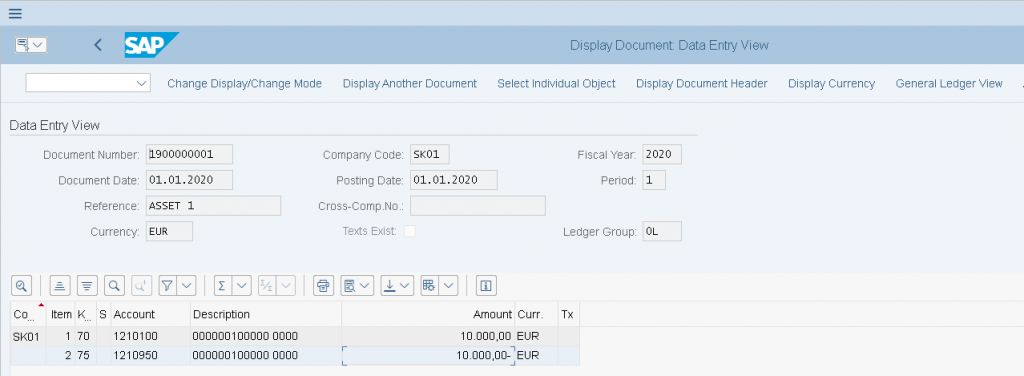The width and height of the screenshot is (1024, 376).
Task: Click the Cross-Comp.No. field
Action: pyautogui.click(x=477, y=205)
